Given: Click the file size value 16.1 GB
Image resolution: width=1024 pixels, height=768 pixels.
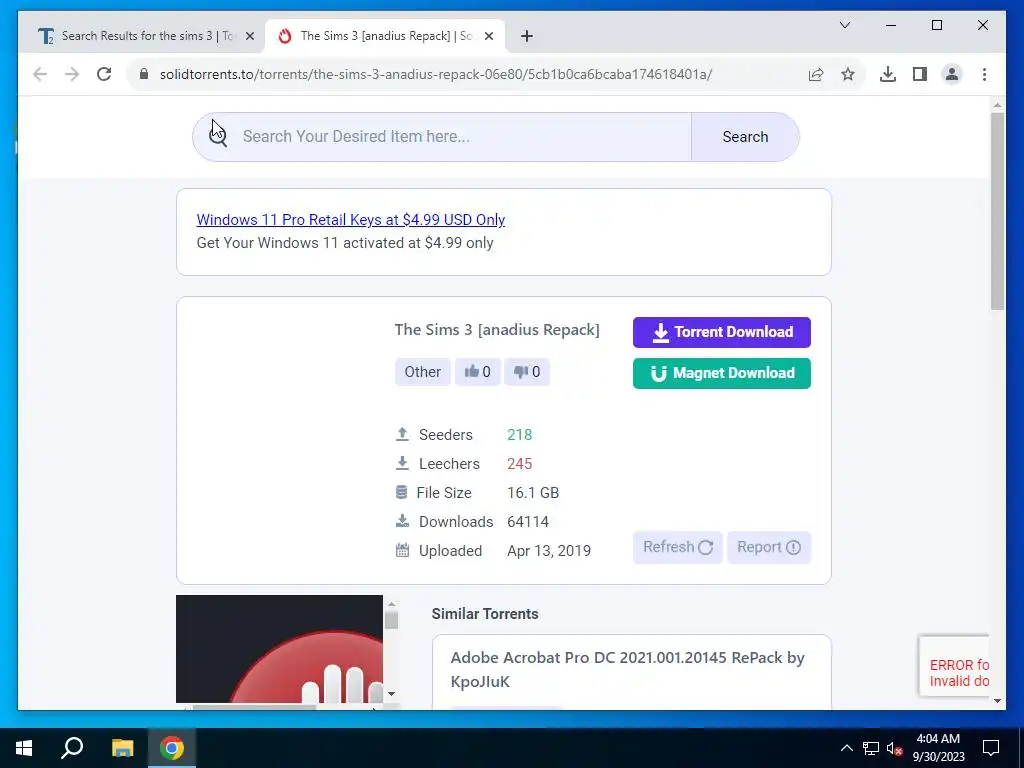Looking at the screenshot, I should 533,492.
